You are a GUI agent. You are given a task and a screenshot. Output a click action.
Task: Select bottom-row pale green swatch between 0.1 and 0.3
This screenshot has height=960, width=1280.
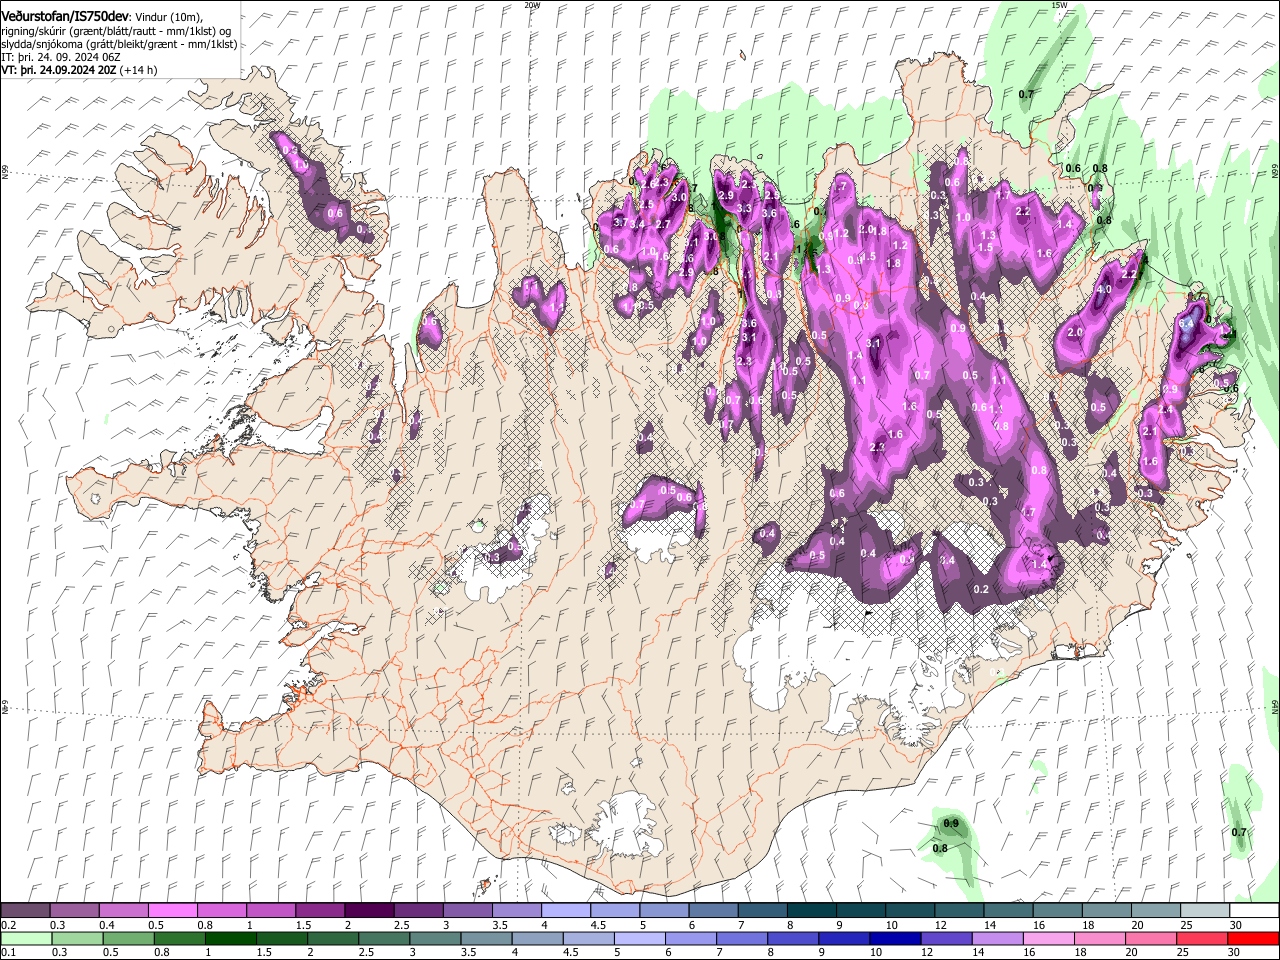[25, 939]
